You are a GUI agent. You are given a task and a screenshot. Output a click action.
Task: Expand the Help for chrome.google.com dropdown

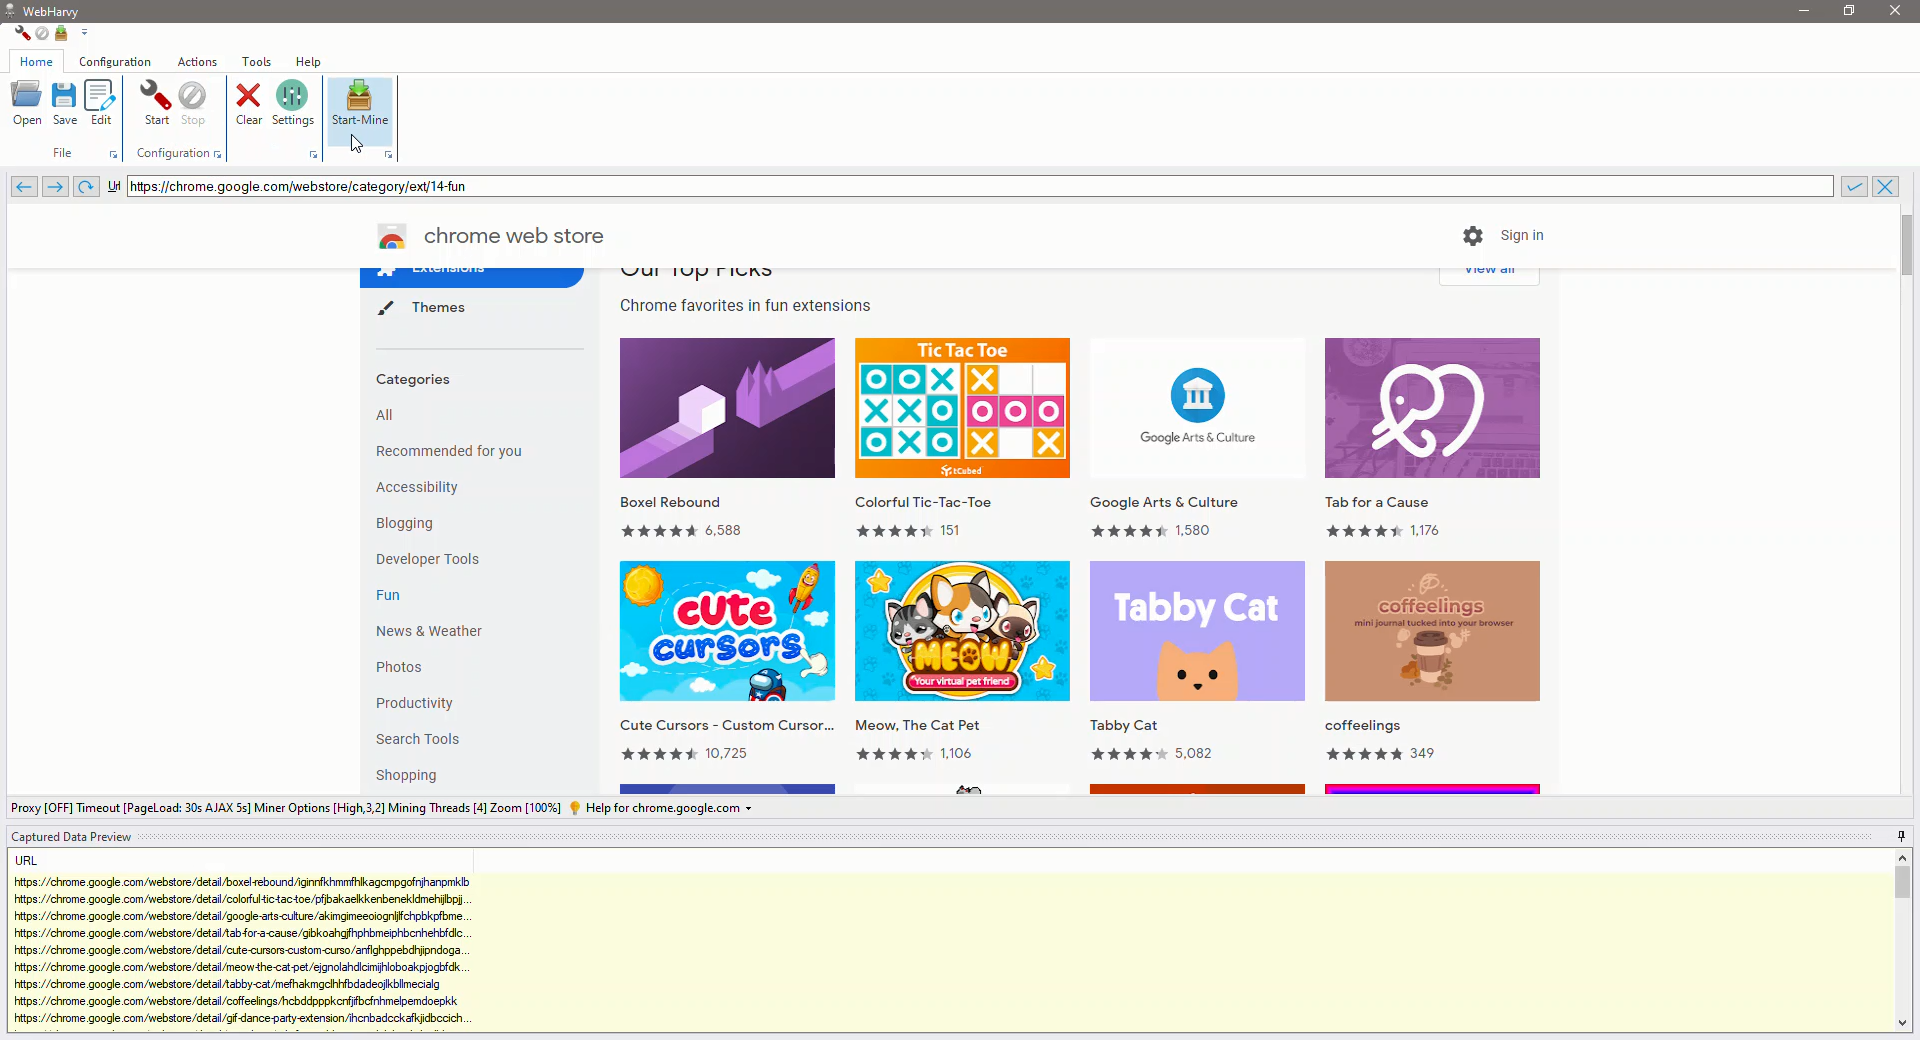tap(748, 809)
